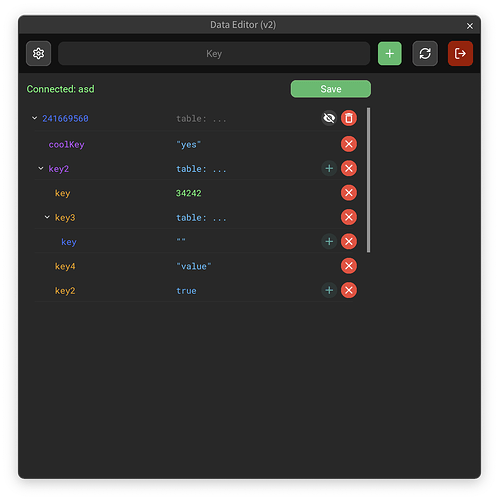Open settings with the gear icon
This screenshot has width=499, height=500.
pyautogui.click(x=38, y=53)
